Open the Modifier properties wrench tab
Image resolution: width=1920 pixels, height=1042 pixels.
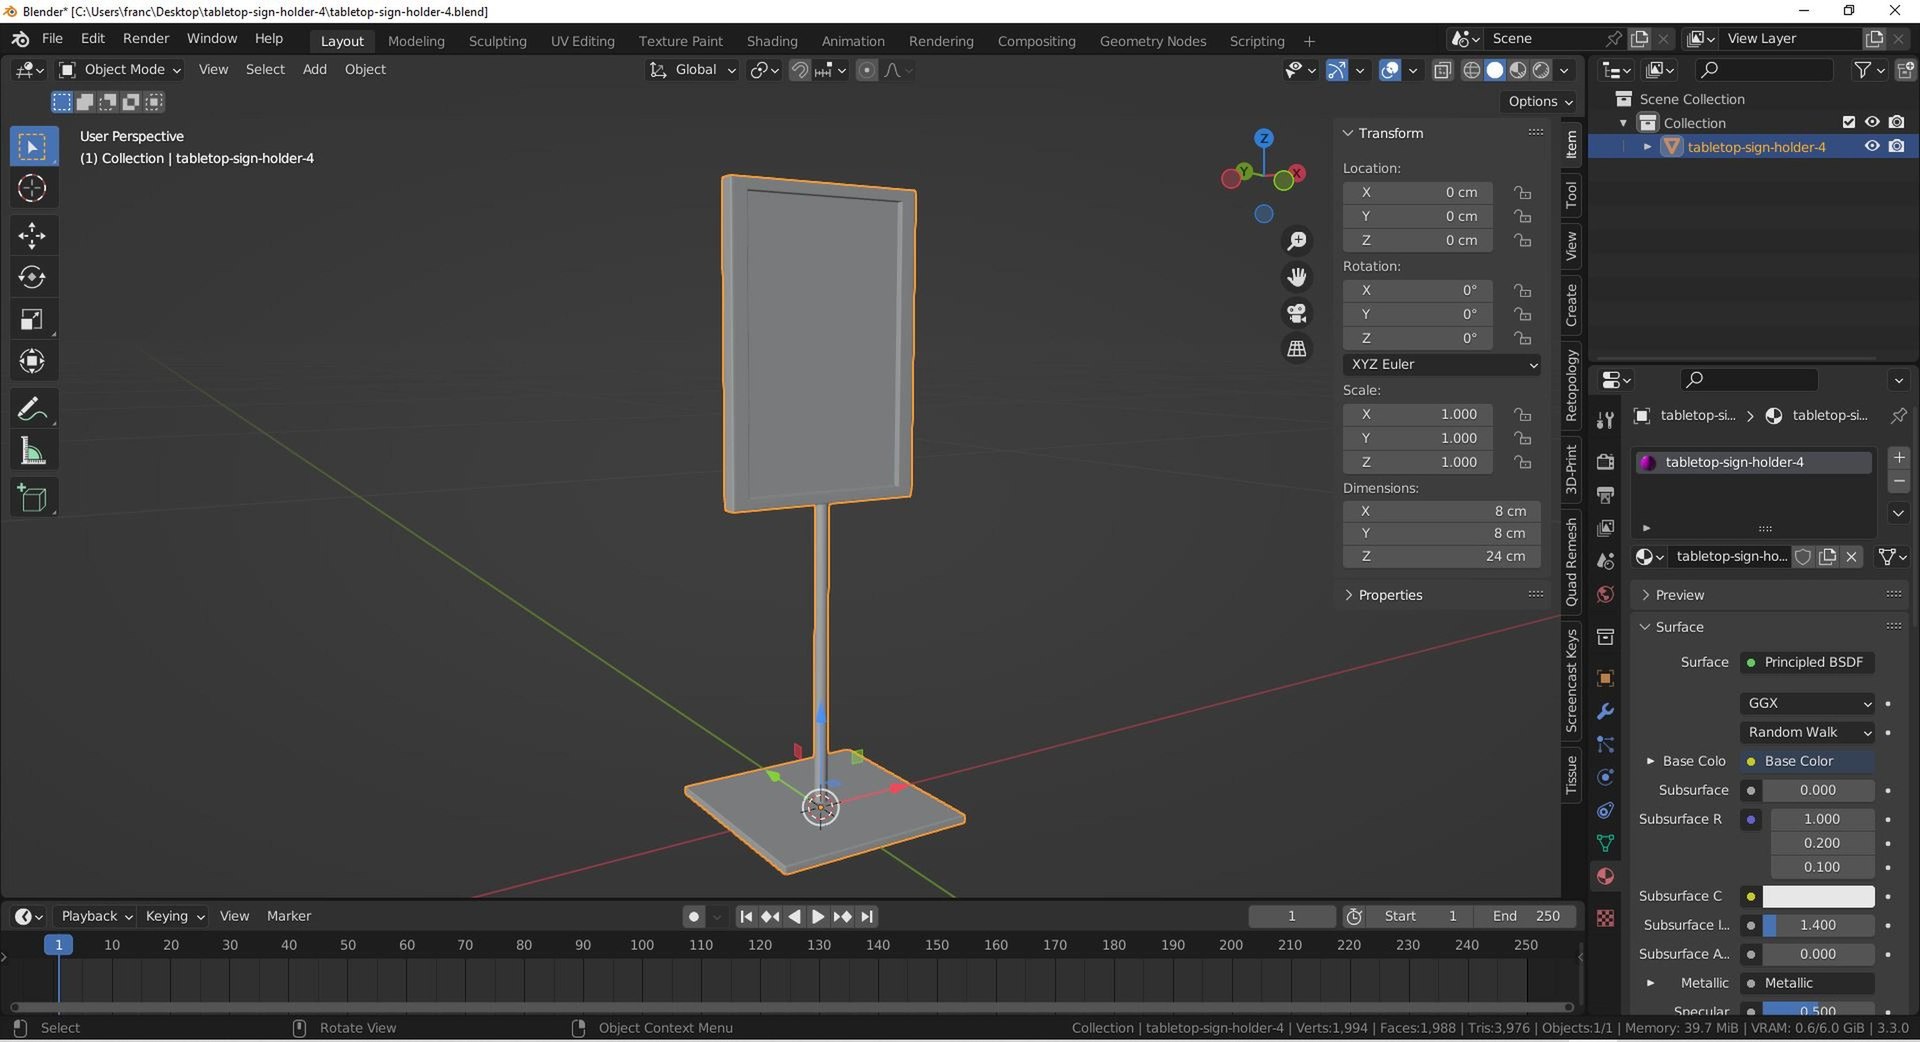(1605, 711)
